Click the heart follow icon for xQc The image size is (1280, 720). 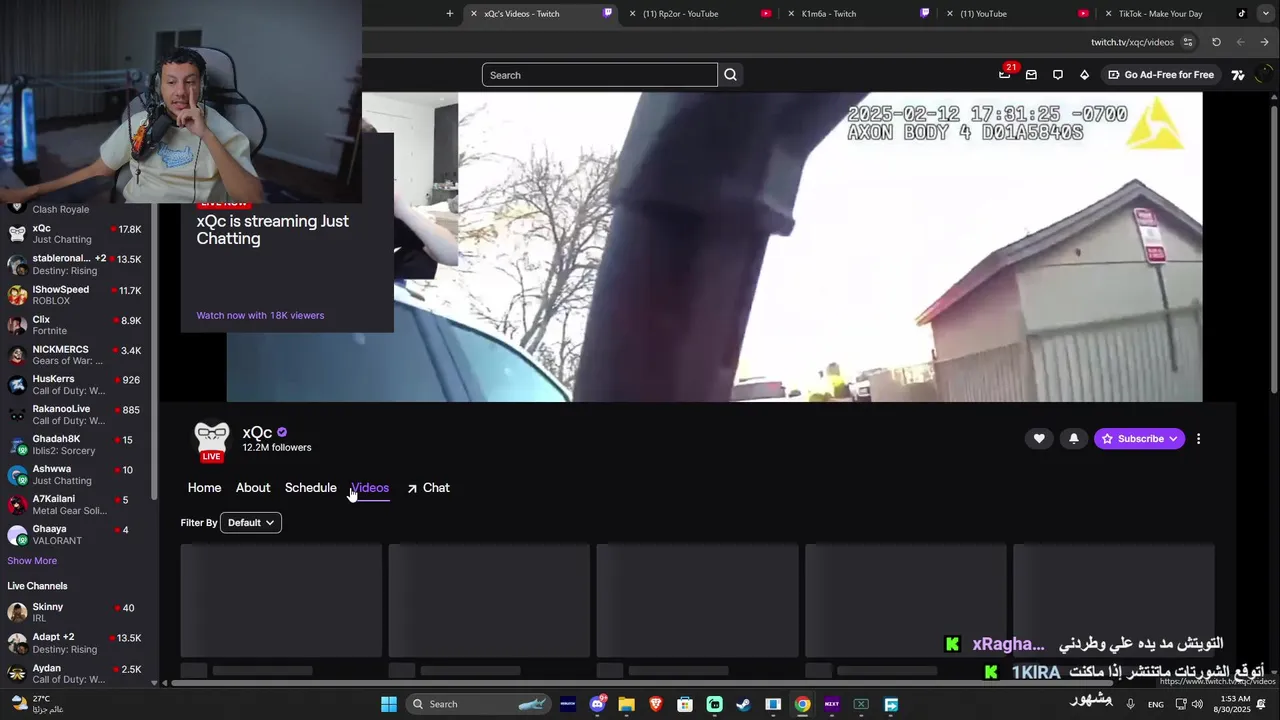pos(1039,438)
